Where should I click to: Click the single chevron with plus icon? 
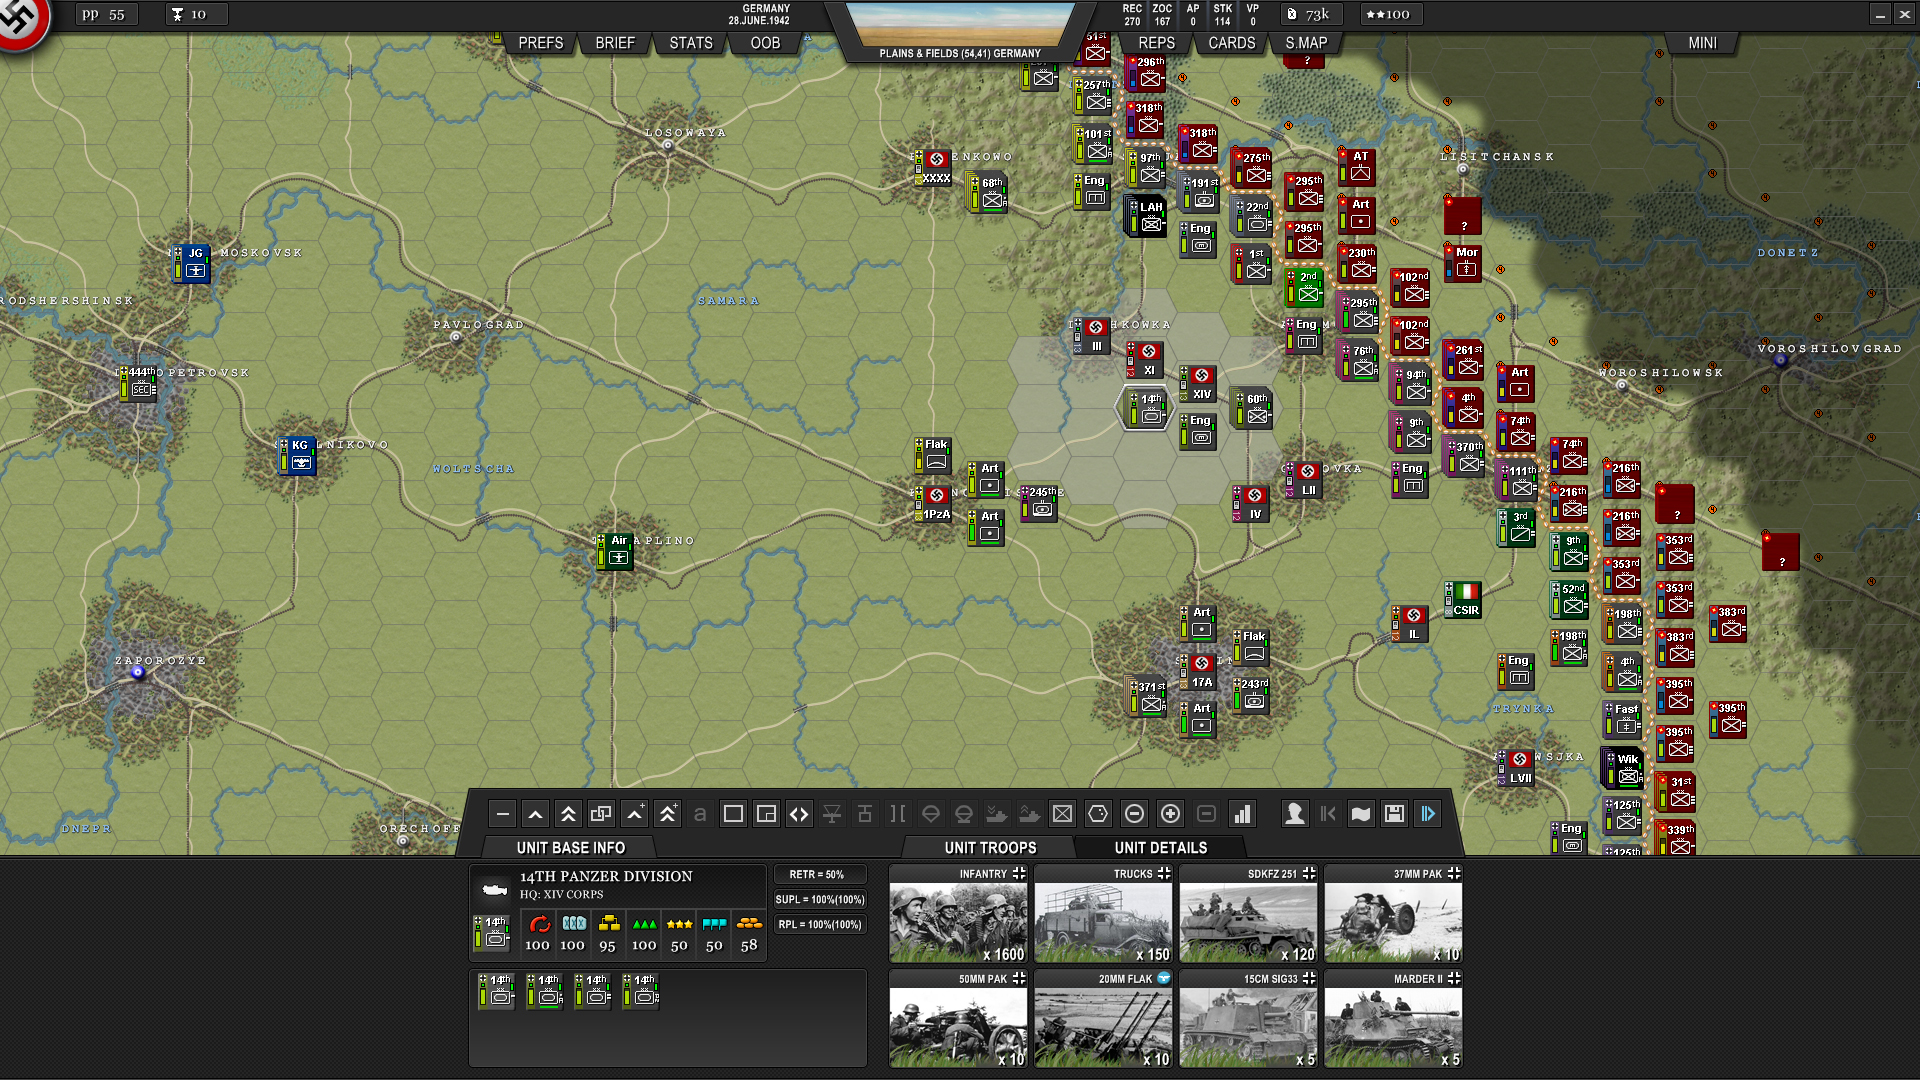coord(635,814)
